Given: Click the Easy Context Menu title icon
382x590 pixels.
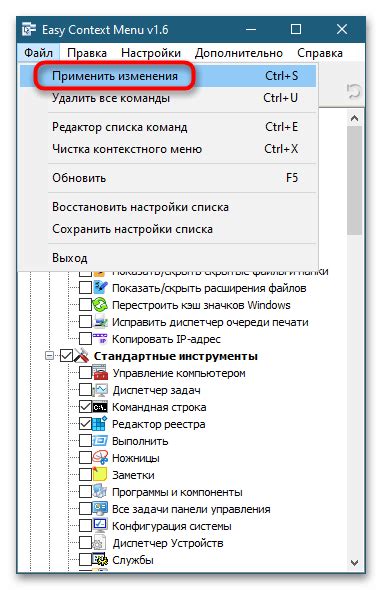Looking at the screenshot, I should pos(29,29).
